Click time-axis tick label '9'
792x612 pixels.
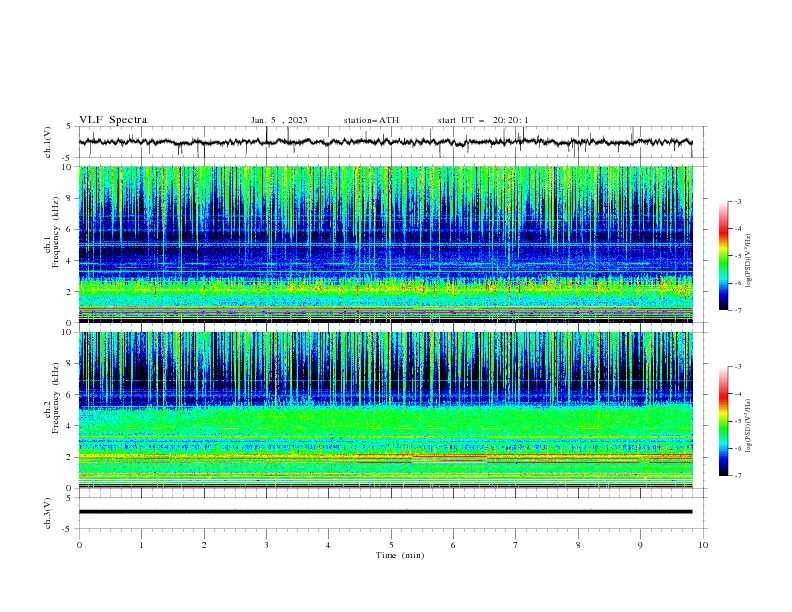[x=640, y=545]
